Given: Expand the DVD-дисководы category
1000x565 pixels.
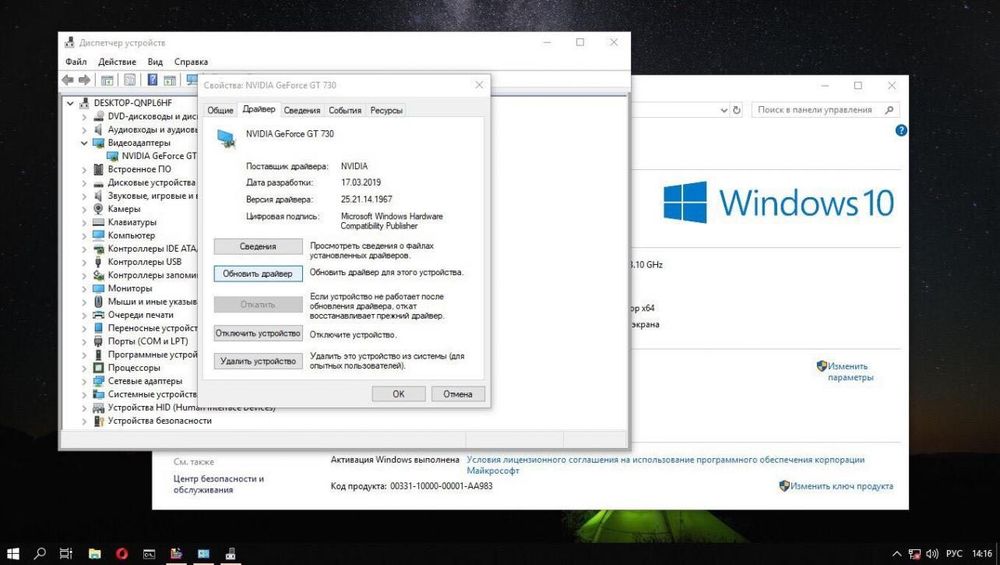Looking at the screenshot, I should (84, 117).
